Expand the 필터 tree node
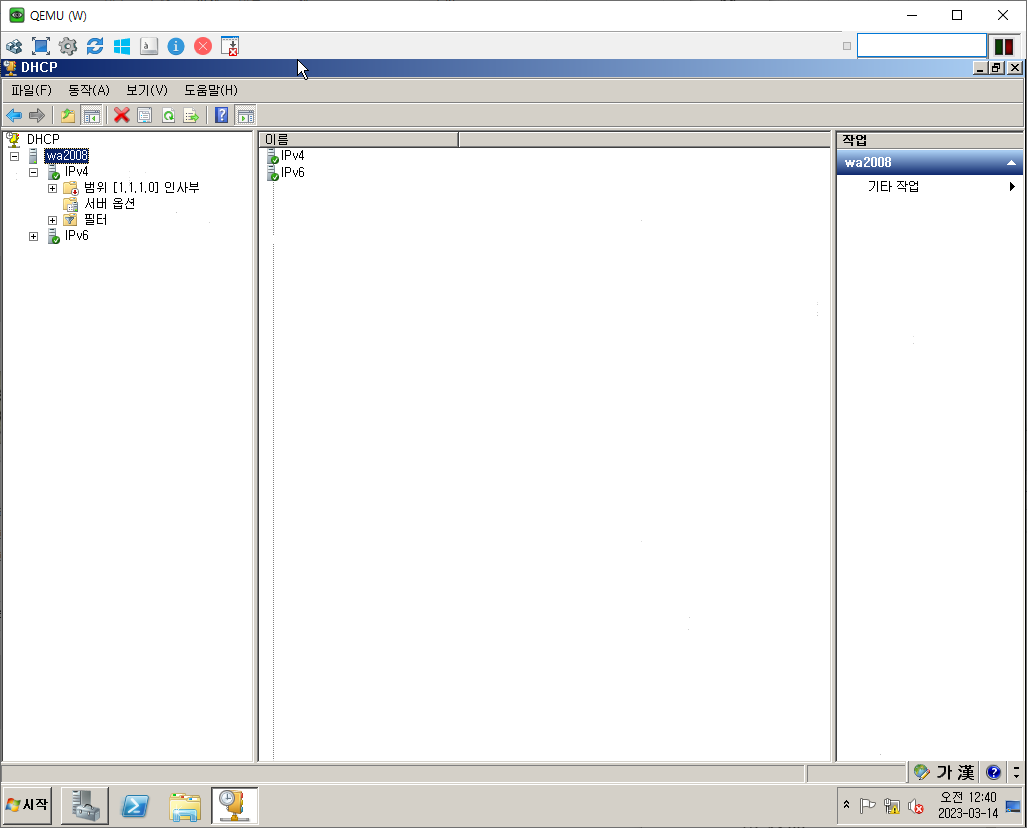 point(52,220)
